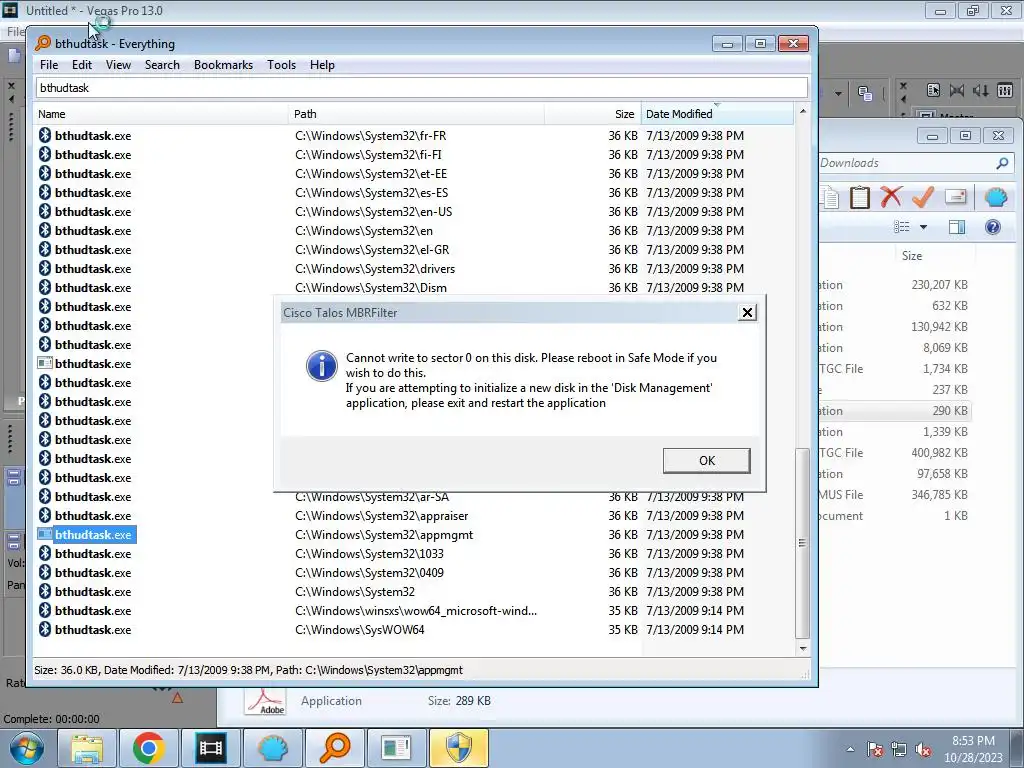
Task: Select bthudtask.exe in C:\Windows\SysWOW64
Action: [x=93, y=630]
